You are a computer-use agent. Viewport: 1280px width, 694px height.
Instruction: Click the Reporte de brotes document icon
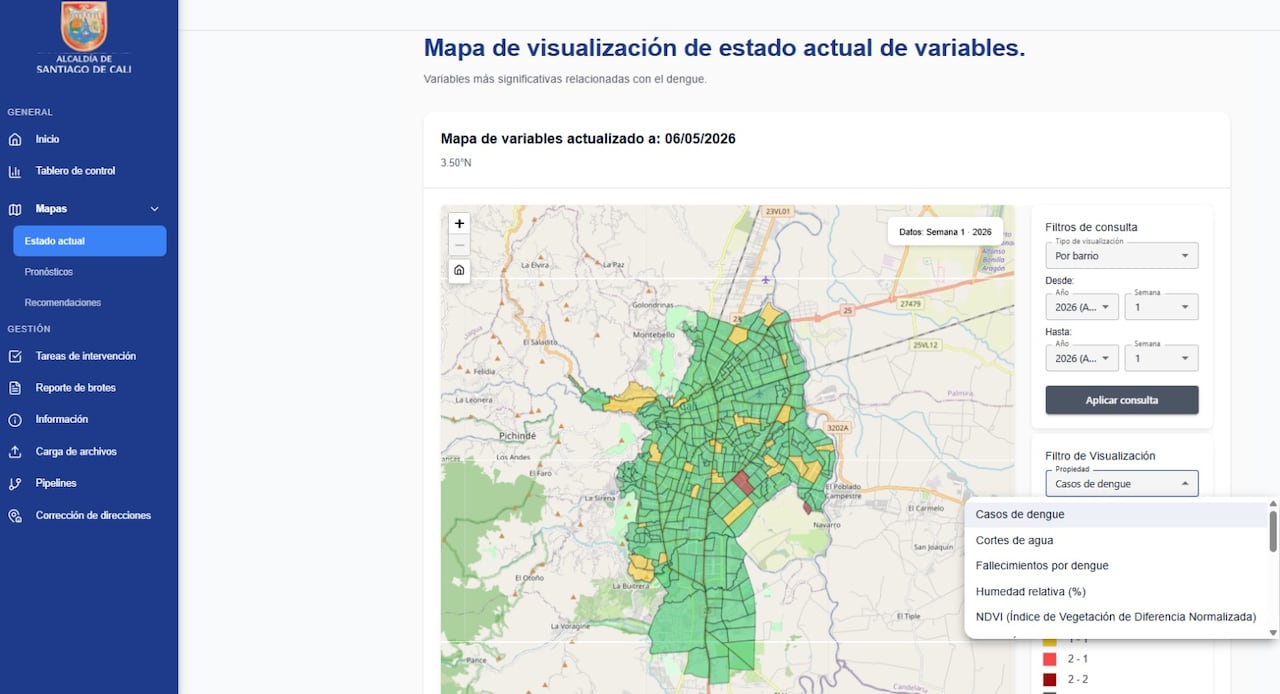15,388
